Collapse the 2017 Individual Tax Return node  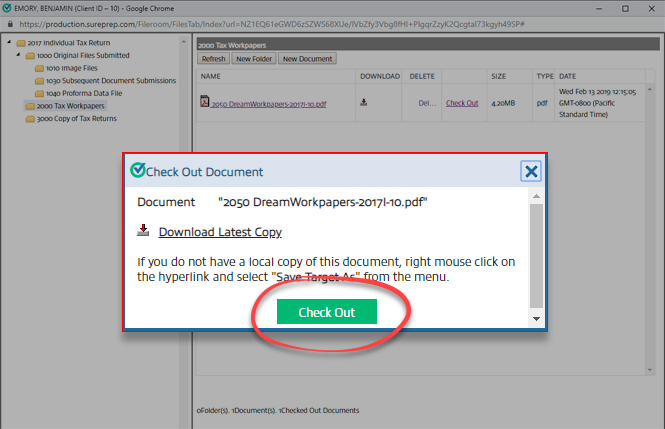pyautogui.click(x=9, y=42)
